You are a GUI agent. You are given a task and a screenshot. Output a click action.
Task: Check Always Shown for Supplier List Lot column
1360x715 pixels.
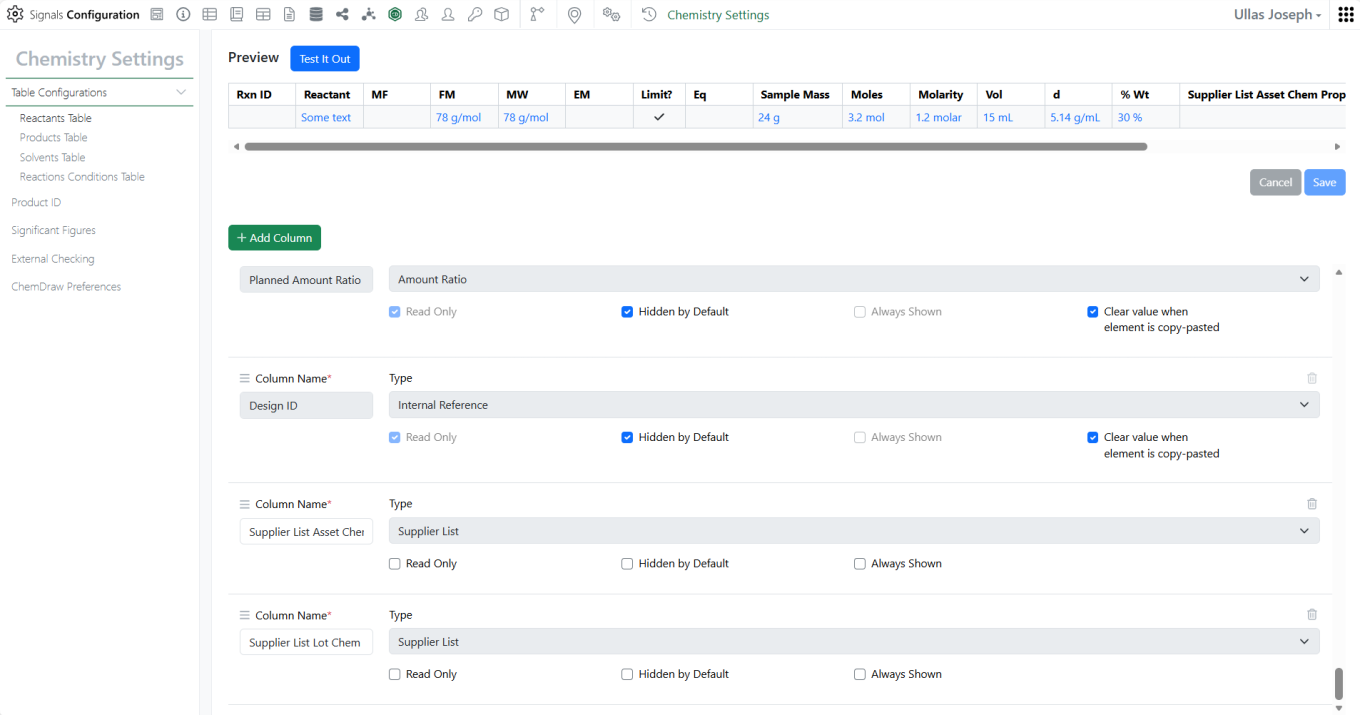[860, 675]
